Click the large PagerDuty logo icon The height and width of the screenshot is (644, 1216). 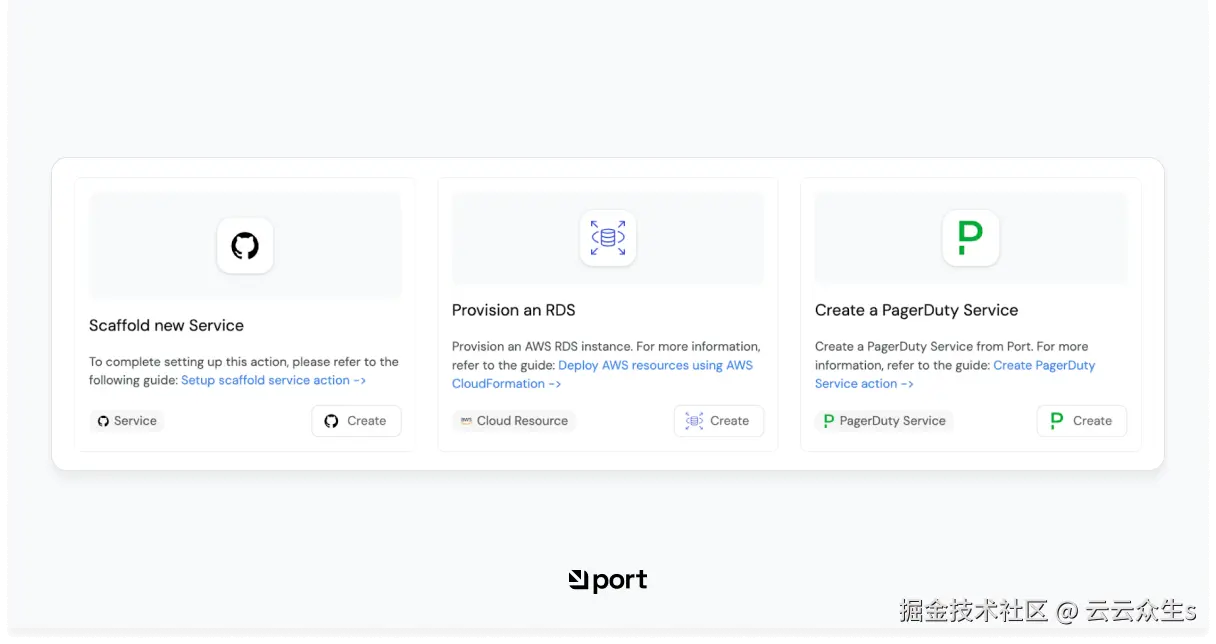point(971,238)
